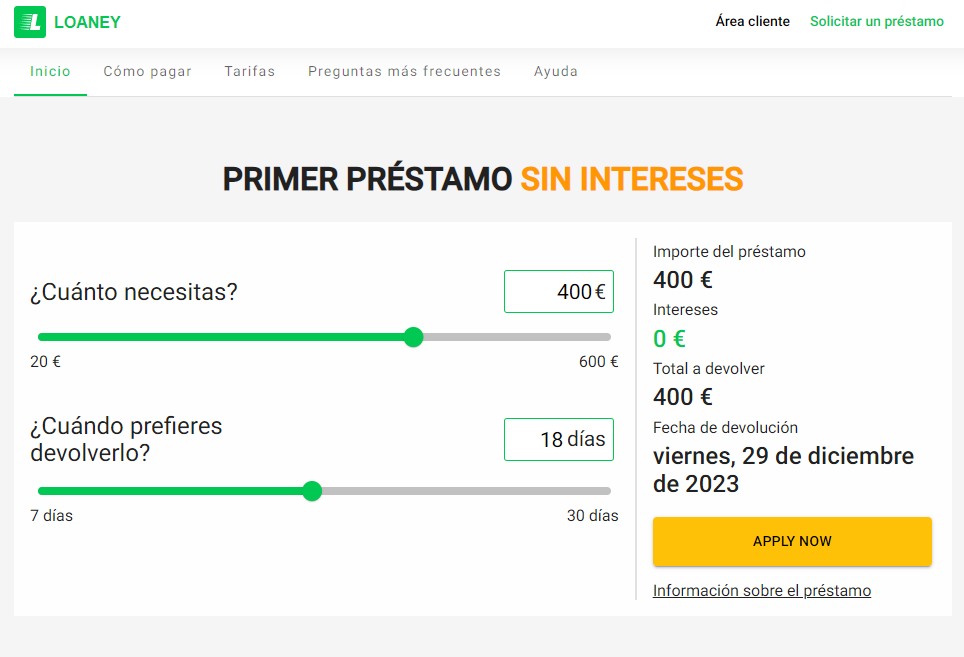Click the green Loaney logo icon
The width and height of the screenshot is (964, 657).
[30, 22]
